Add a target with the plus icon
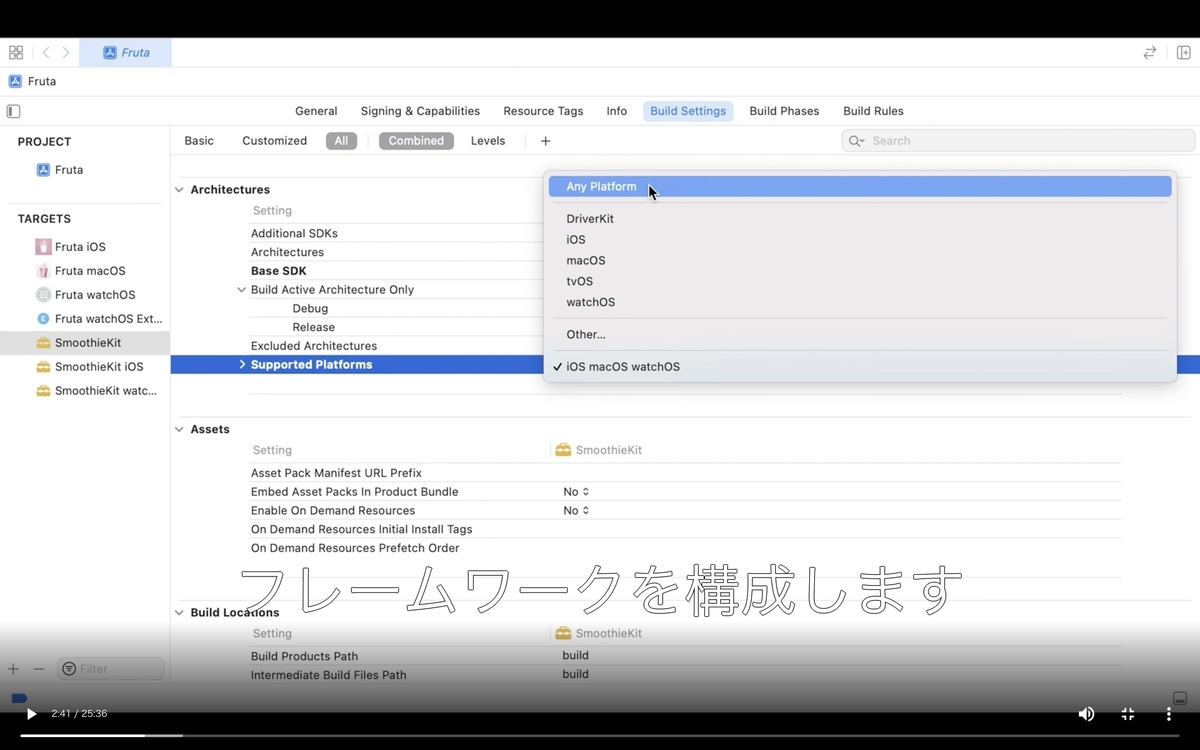 [13, 669]
